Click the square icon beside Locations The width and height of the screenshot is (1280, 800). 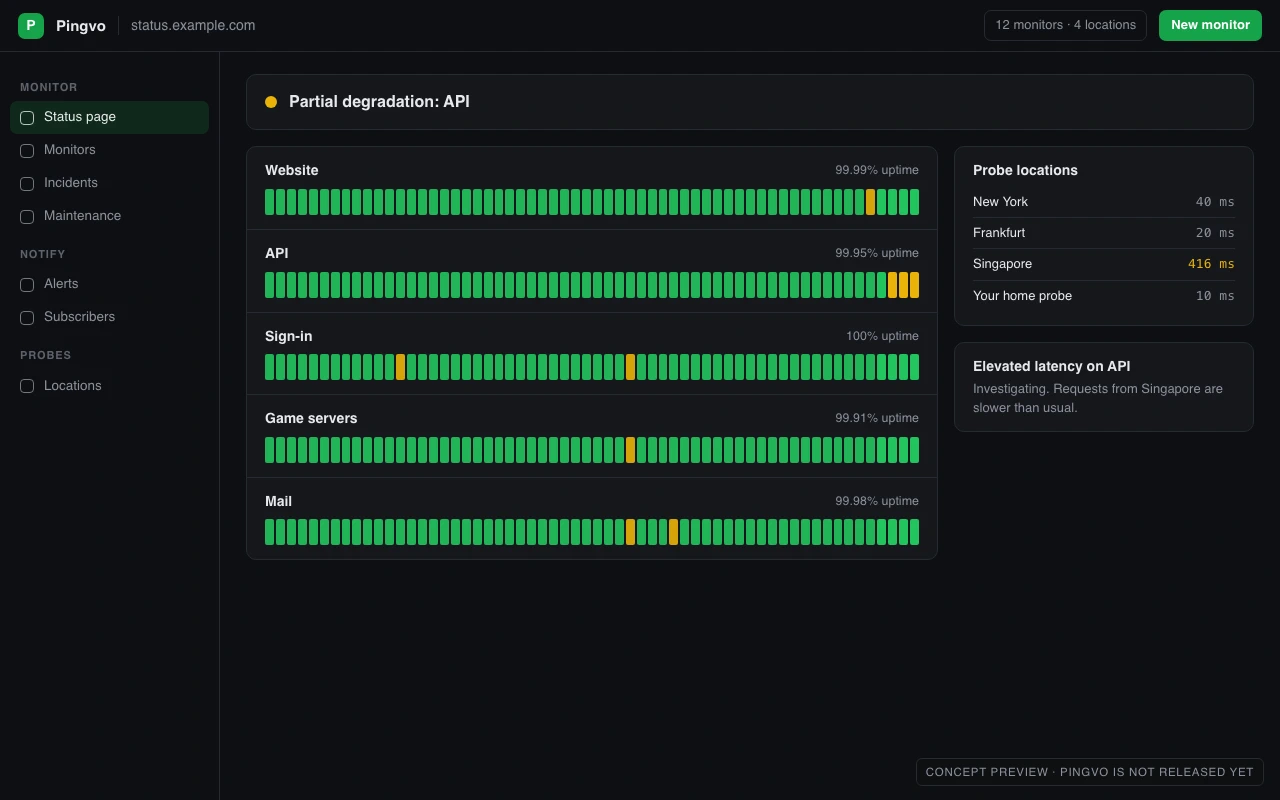[x=27, y=386]
